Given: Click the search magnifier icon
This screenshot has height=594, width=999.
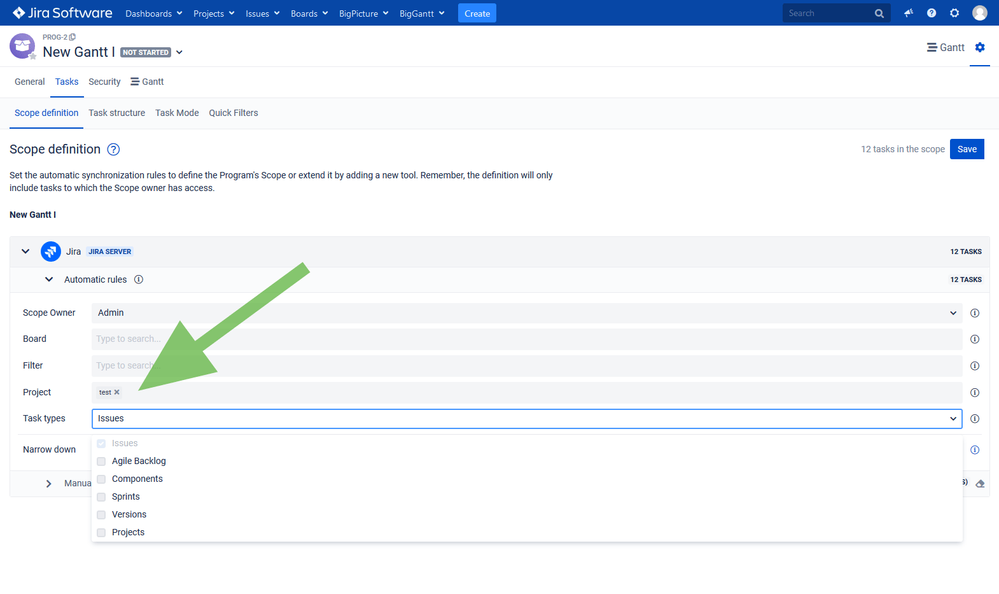Looking at the screenshot, I should click(x=879, y=13).
